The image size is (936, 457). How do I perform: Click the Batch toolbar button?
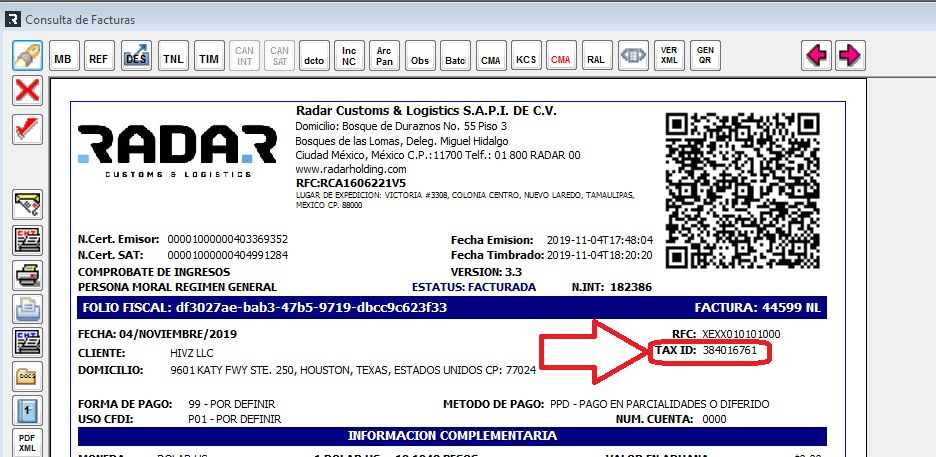[455, 55]
